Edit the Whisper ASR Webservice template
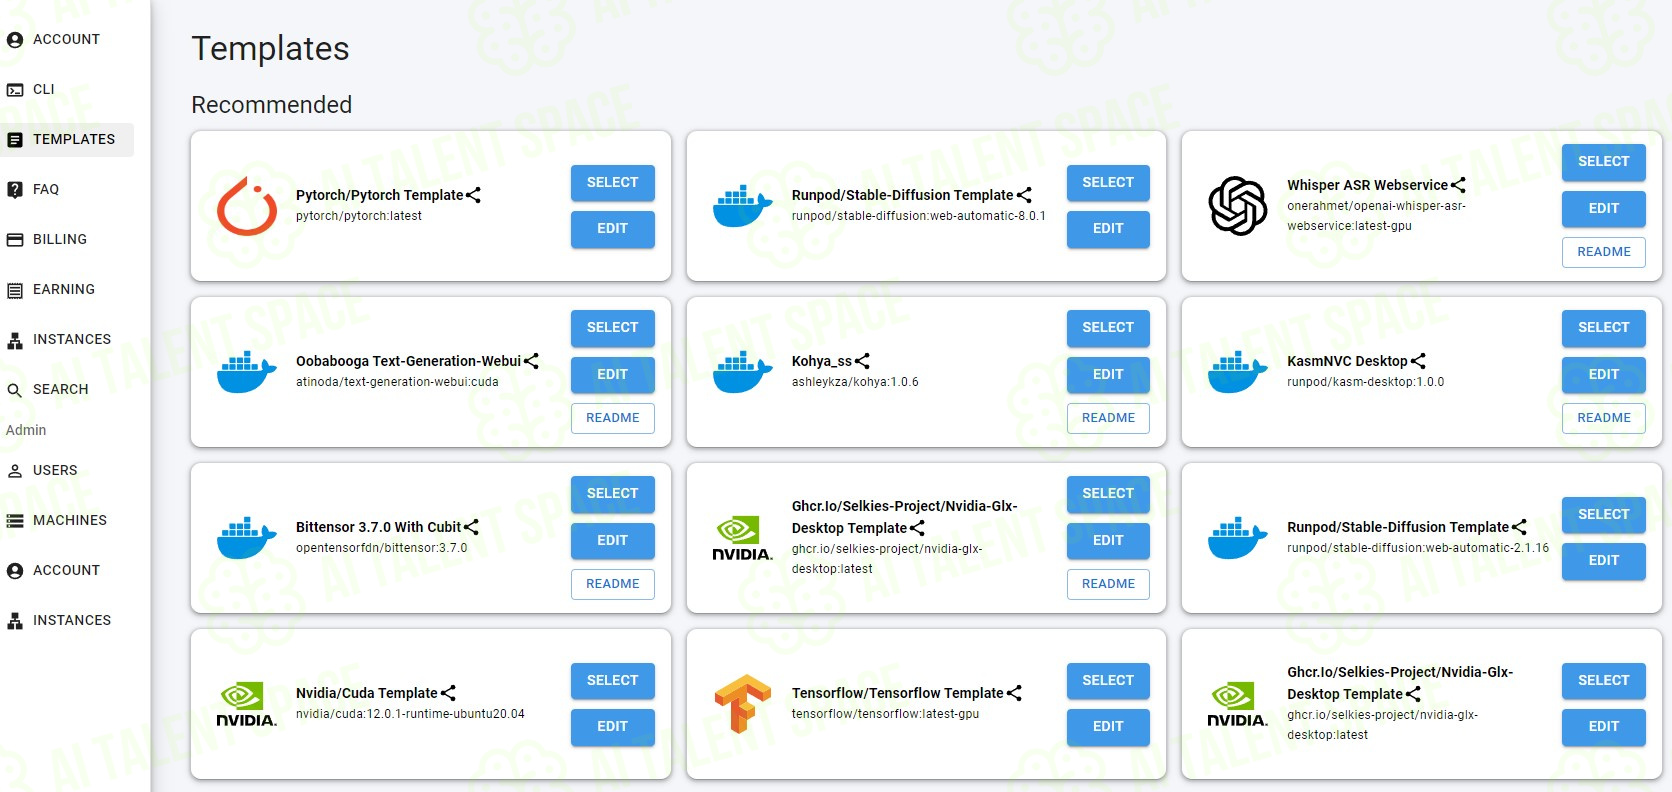The height and width of the screenshot is (792, 1672). (1604, 208)
